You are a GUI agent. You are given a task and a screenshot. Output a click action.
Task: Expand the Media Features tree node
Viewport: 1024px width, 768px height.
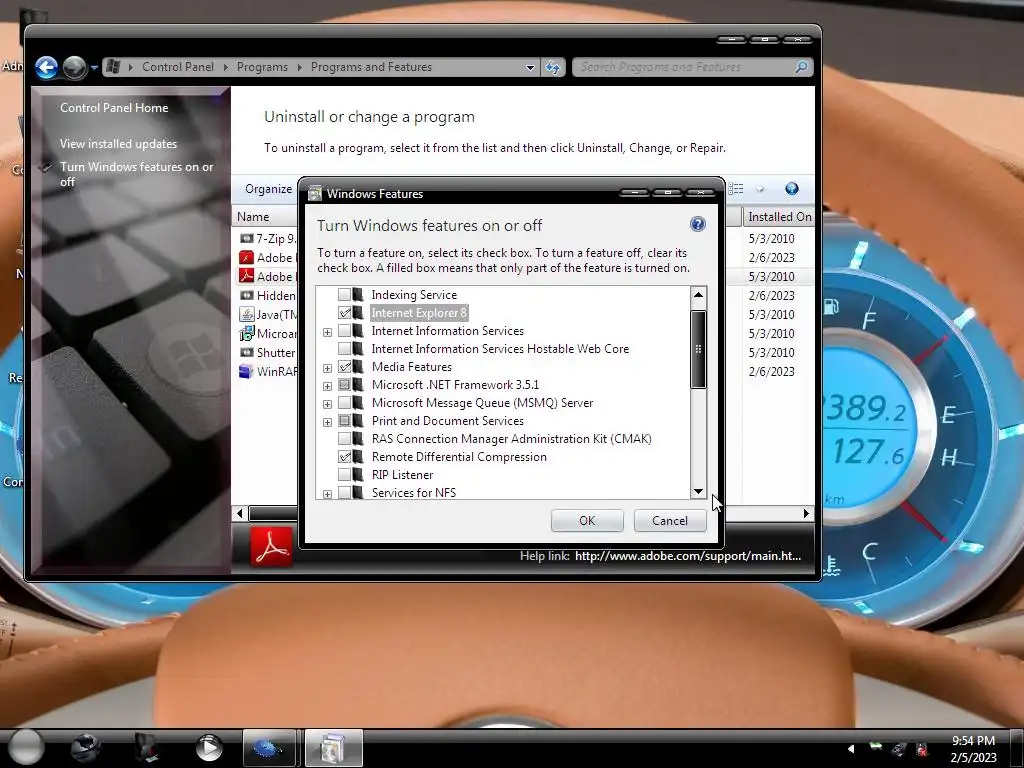point(327,368)
